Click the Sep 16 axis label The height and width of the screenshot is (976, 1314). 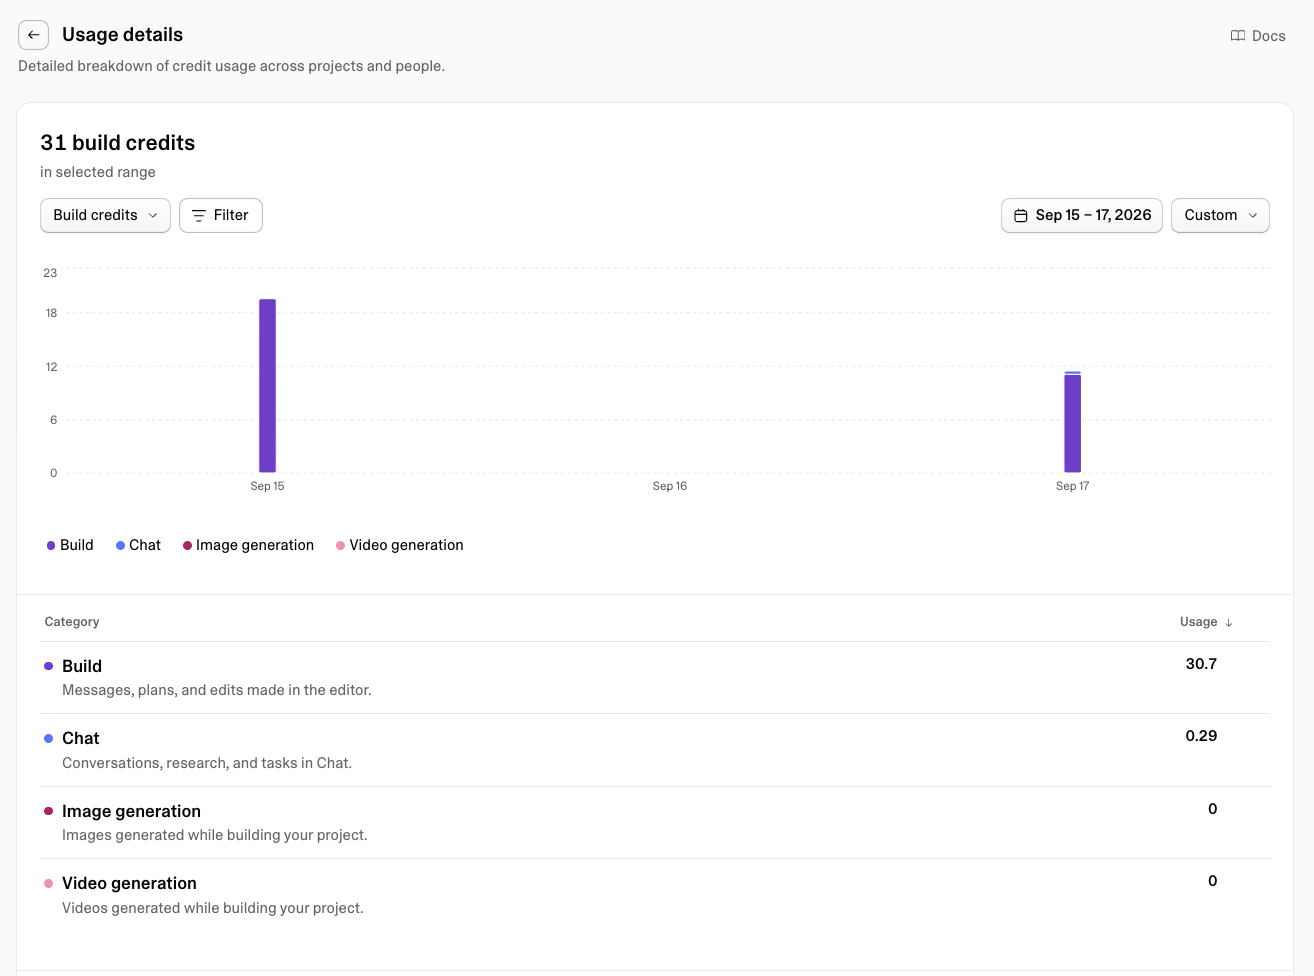click(x=670, y=486)
